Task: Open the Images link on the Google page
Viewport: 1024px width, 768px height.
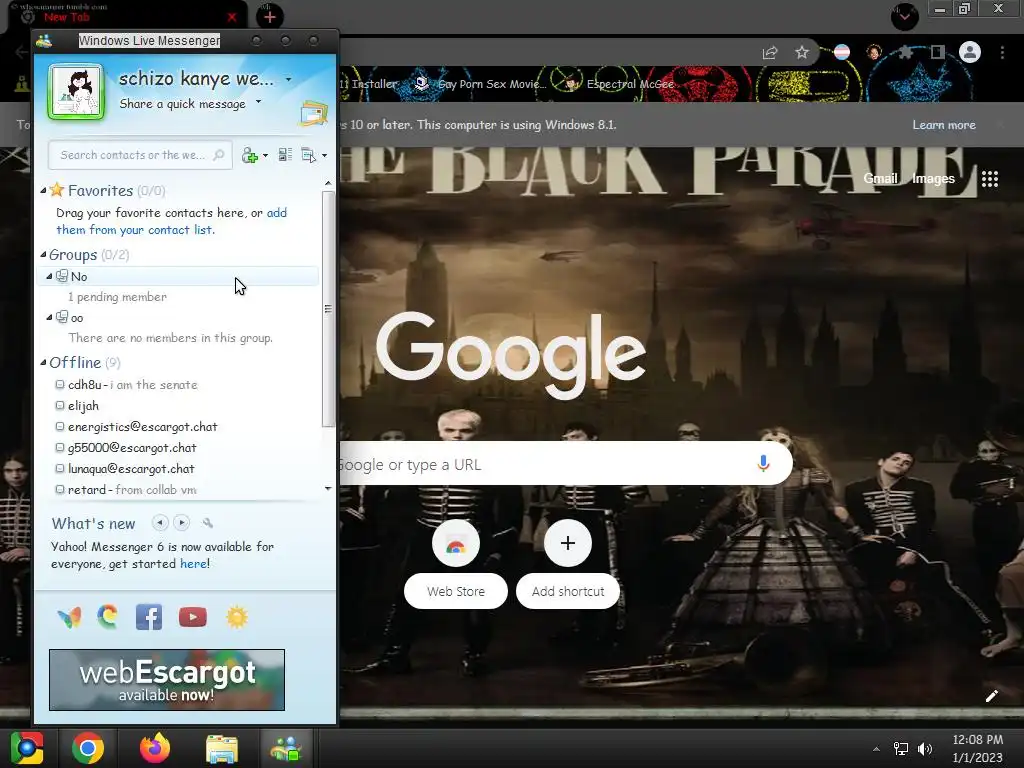Action: click(x=933, y=178)
